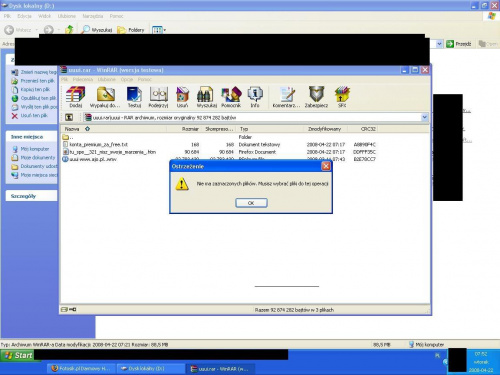
Task: Open the WinRAR Pomoc menu
Action: pyautogui.click(x=145, y=79)
